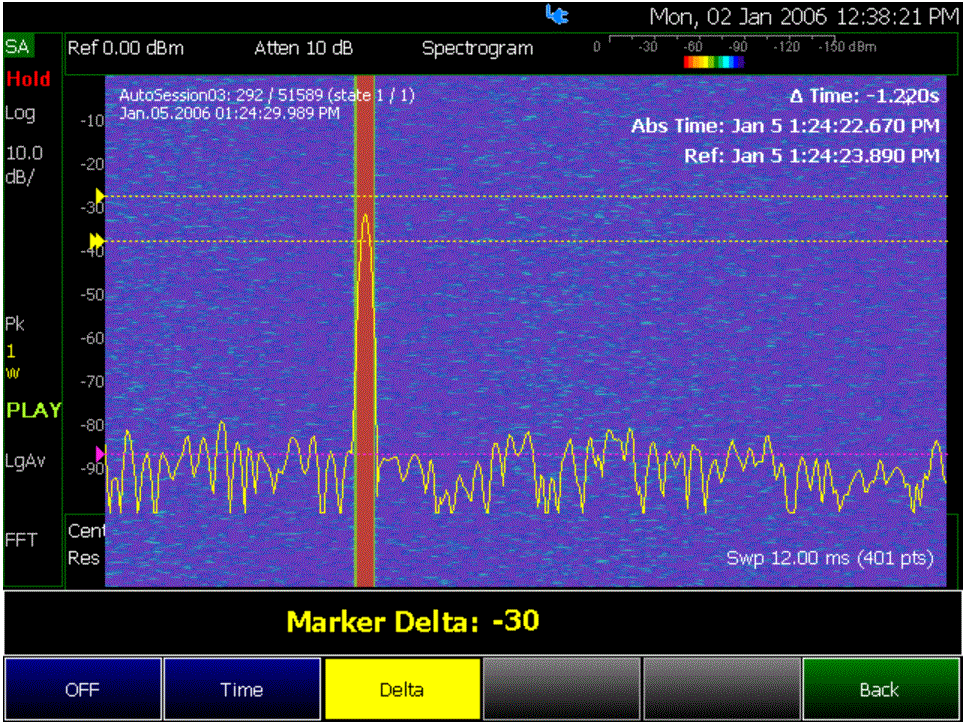Viewport: 964px width, 724px height.
Task: Choose the yellow Delta softkey
Action: (401, 689)
